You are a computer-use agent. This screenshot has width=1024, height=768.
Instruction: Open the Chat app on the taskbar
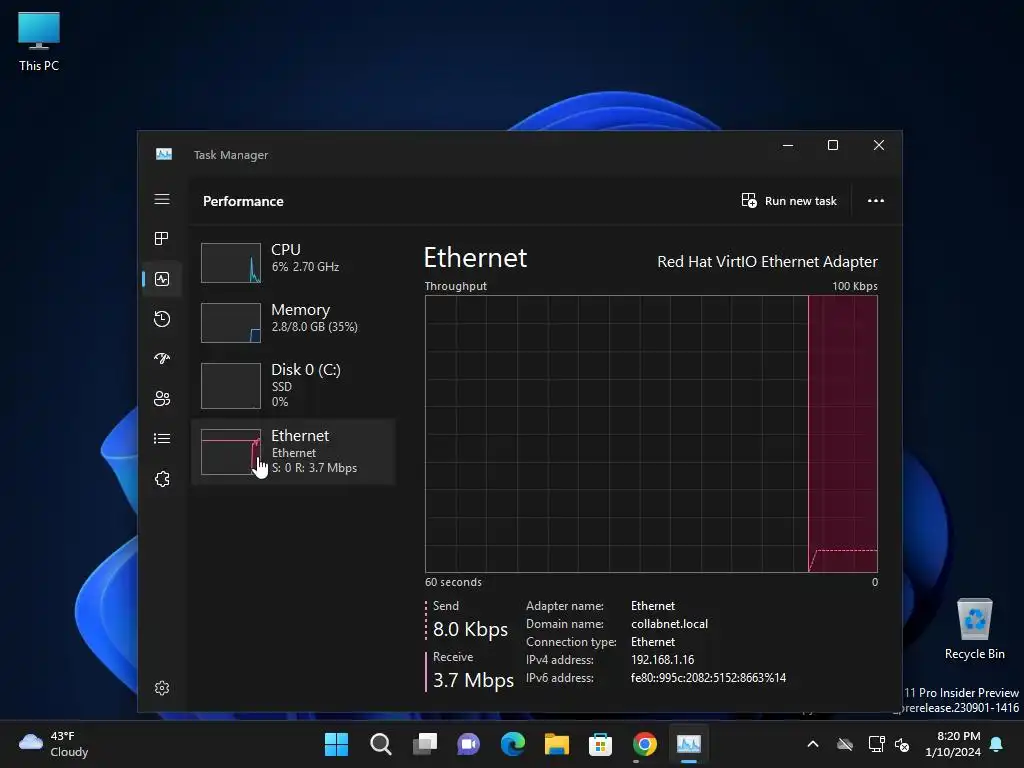point(468,744)
